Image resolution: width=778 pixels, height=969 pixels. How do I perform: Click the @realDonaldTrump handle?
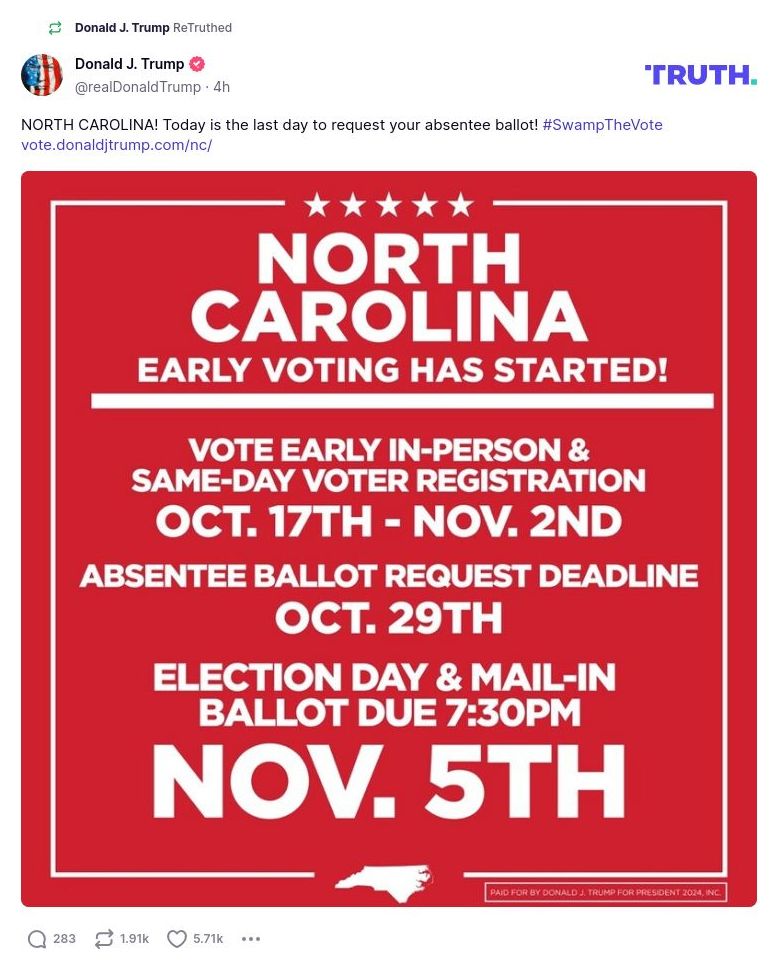click(x=138, y=87)
